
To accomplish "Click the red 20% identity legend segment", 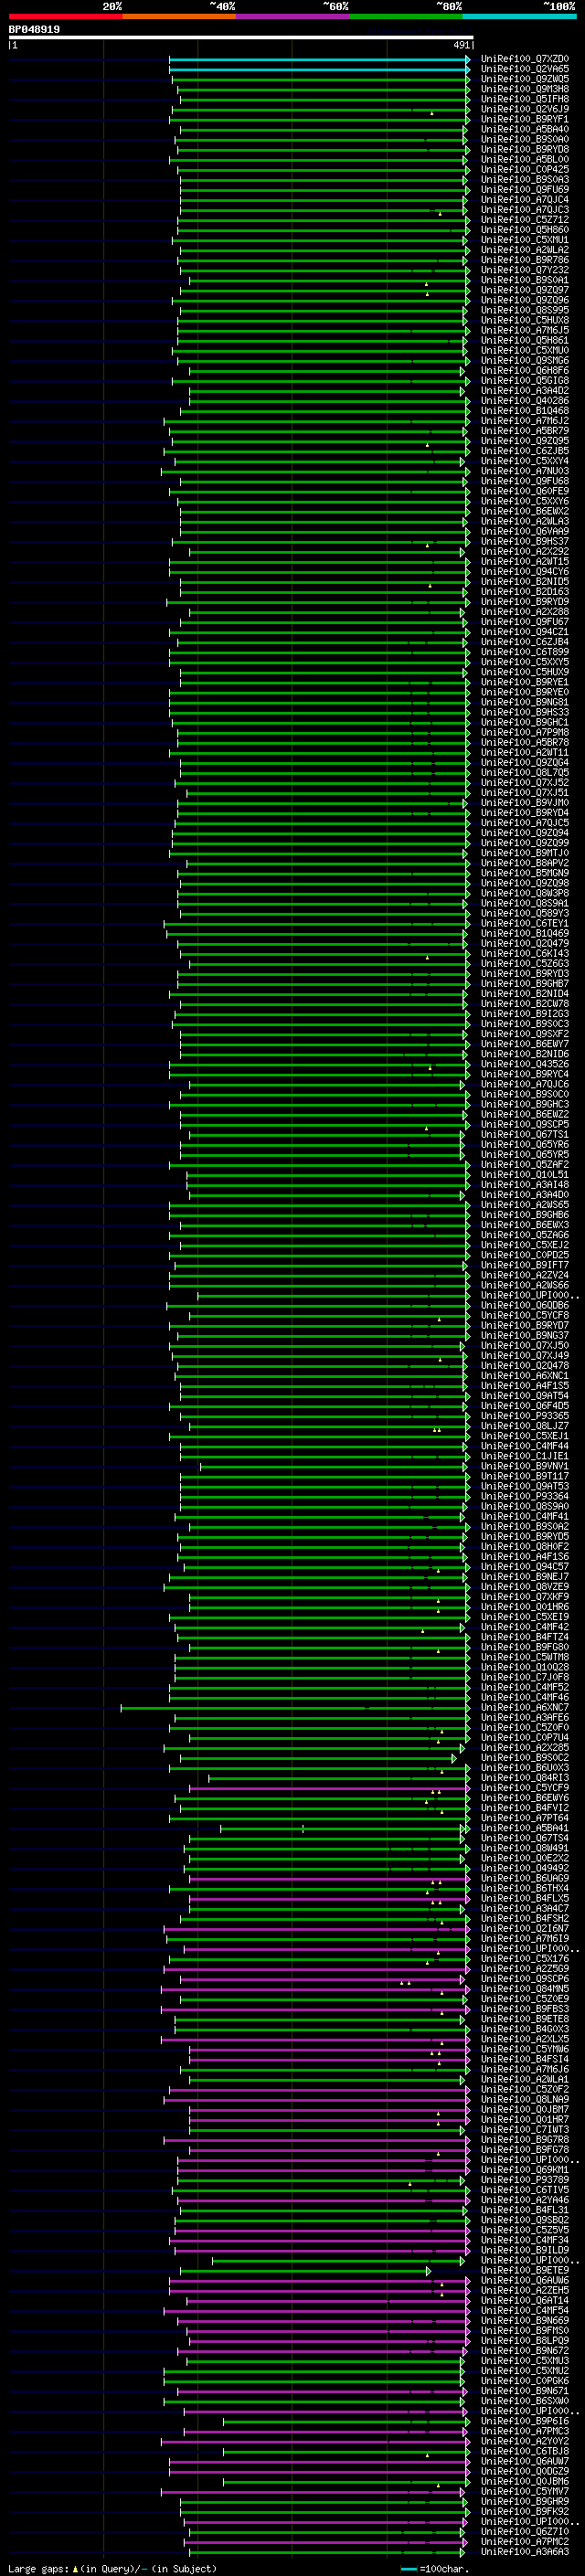I will click(x=65, y=16).
